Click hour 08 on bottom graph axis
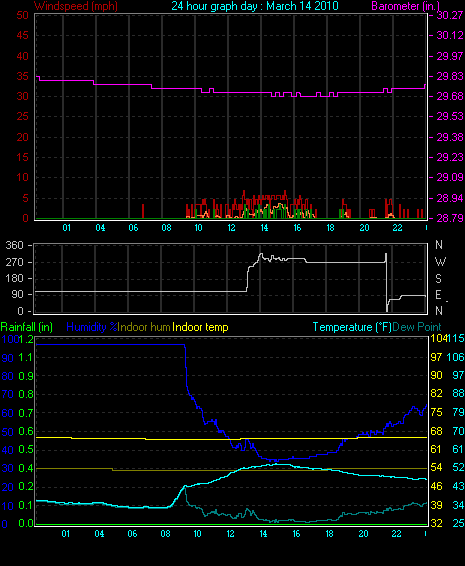Viewport: 465px width, 566px height. [165, 534]
